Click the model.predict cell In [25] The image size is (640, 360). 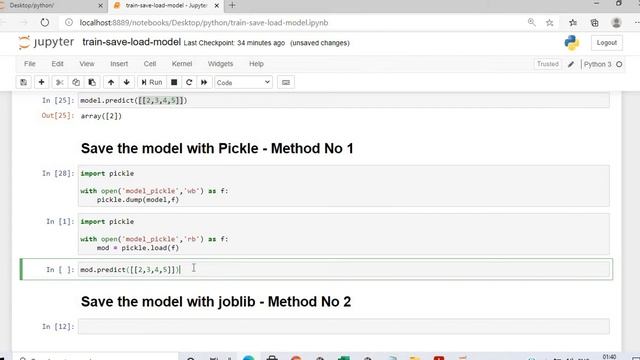pos(344,100)
